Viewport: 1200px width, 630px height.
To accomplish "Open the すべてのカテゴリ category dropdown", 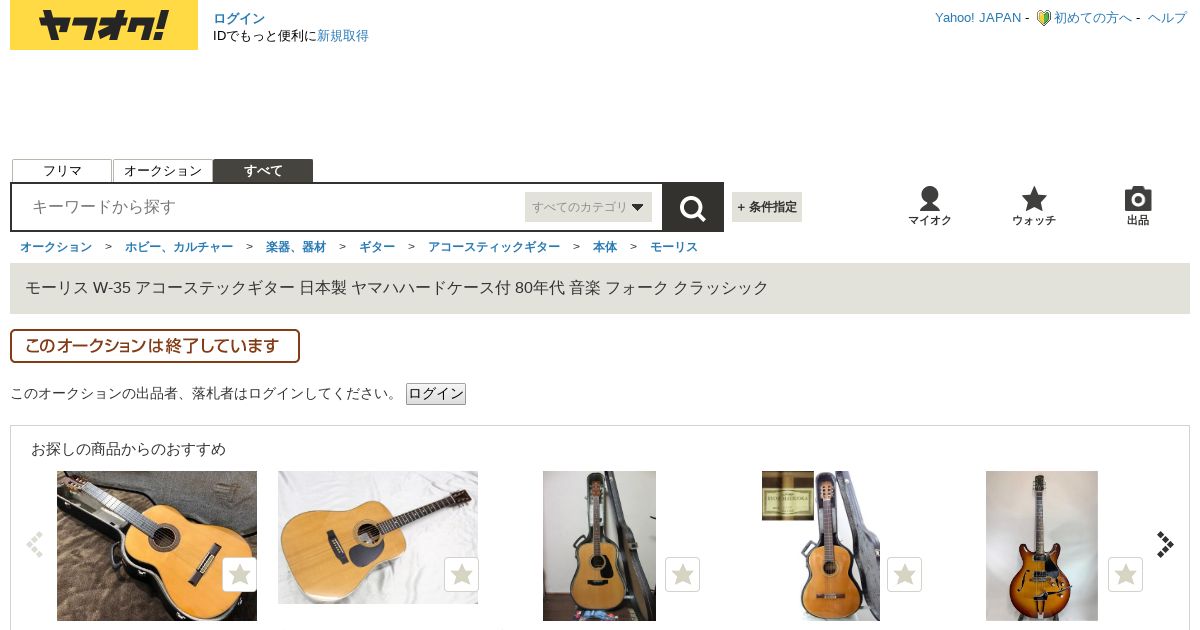I will pyautogui.click(x=588, y=207).
